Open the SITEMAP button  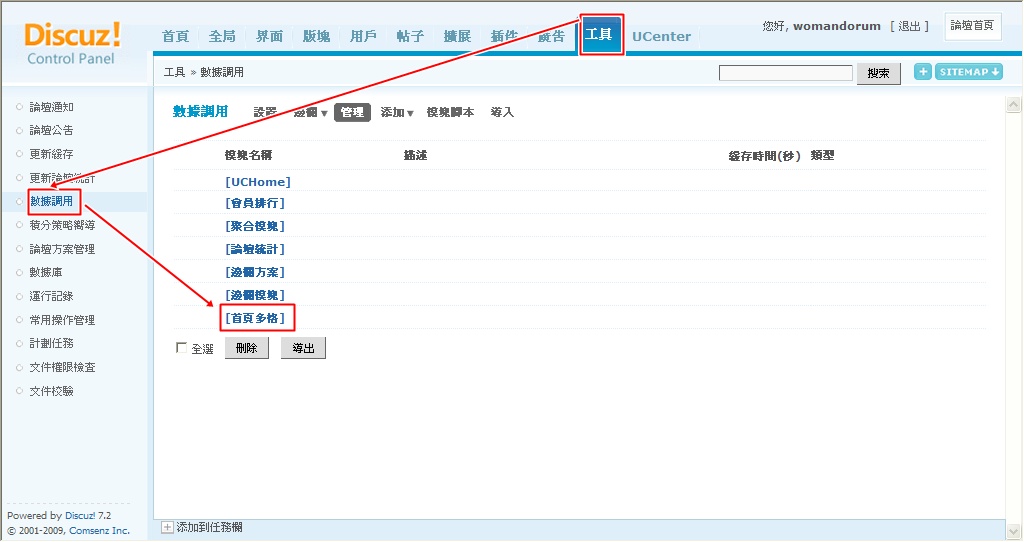(968, 72)
